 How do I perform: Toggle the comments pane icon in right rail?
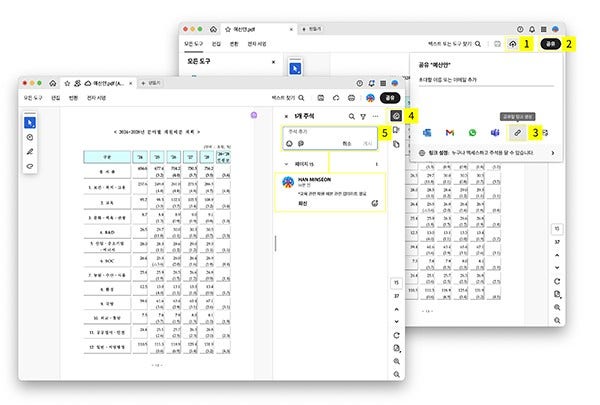(x=396, y=116)
